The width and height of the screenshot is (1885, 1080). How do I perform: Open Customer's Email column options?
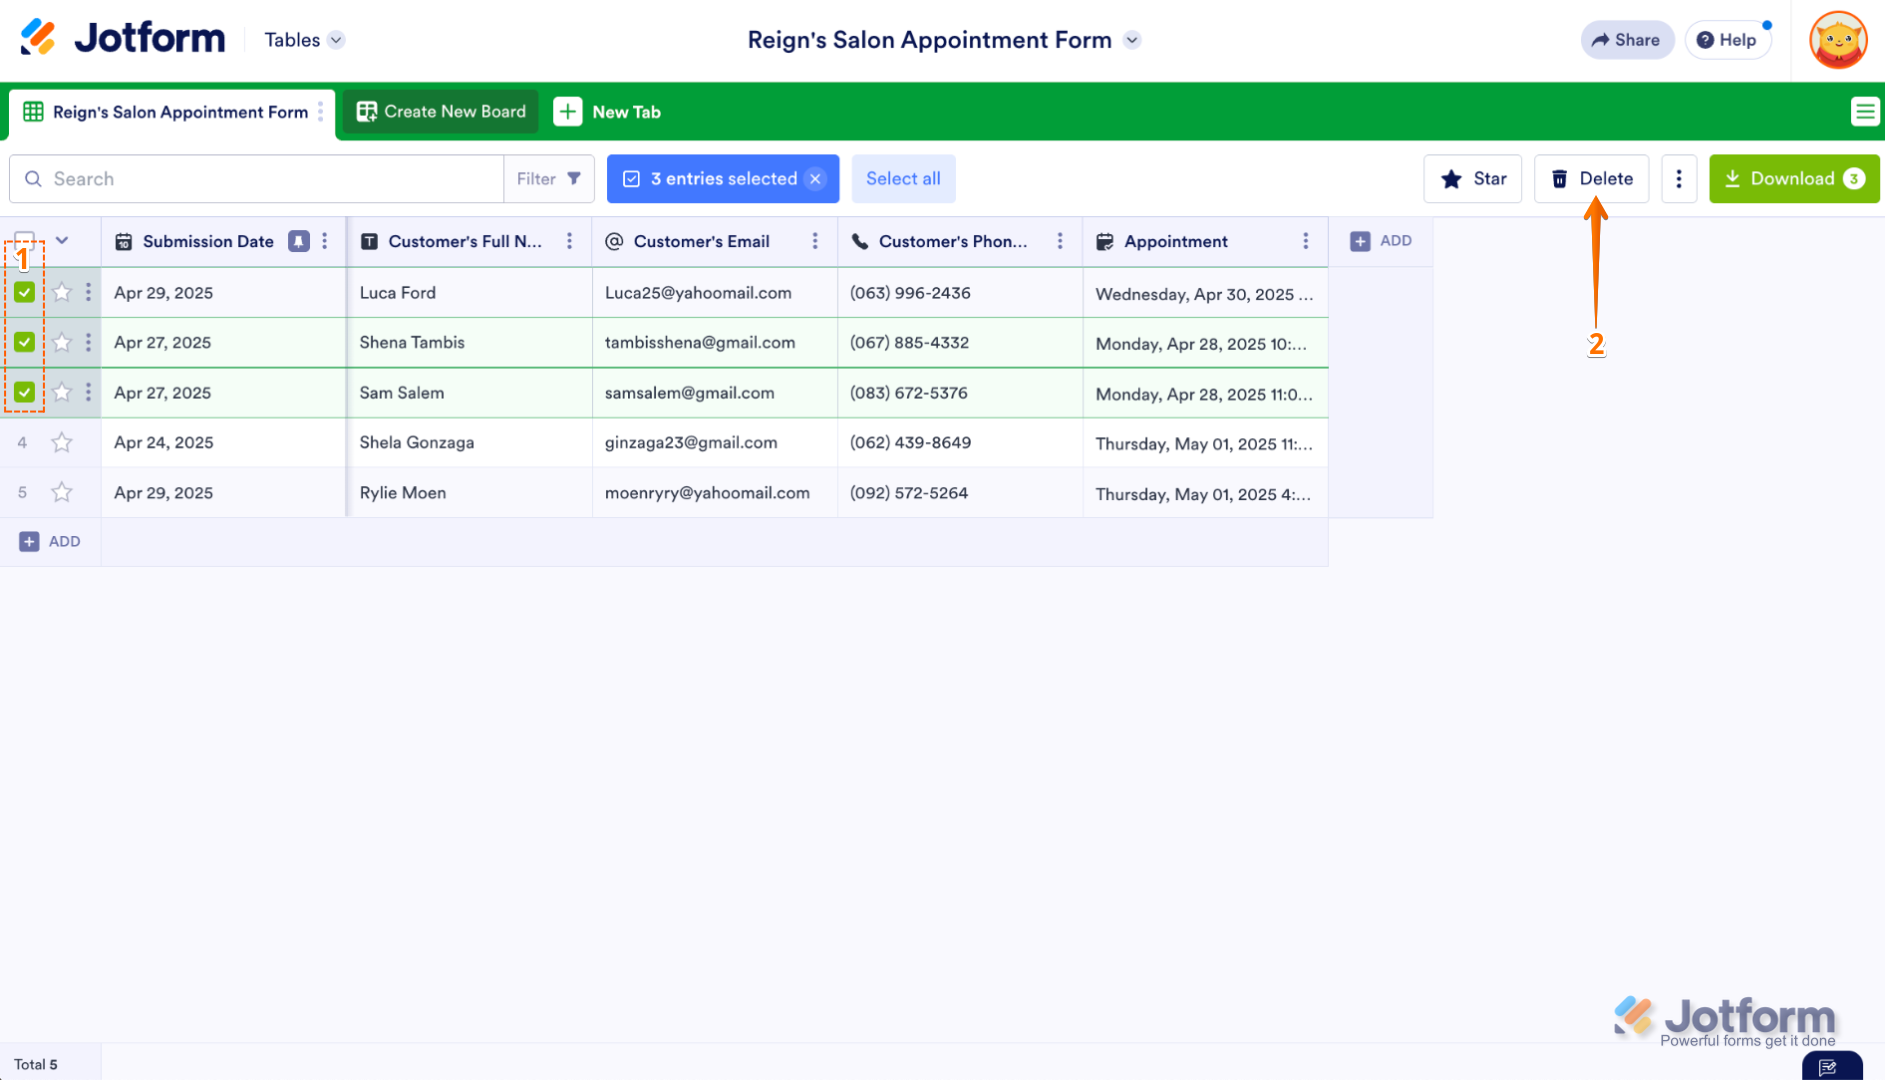coord(815,241)
